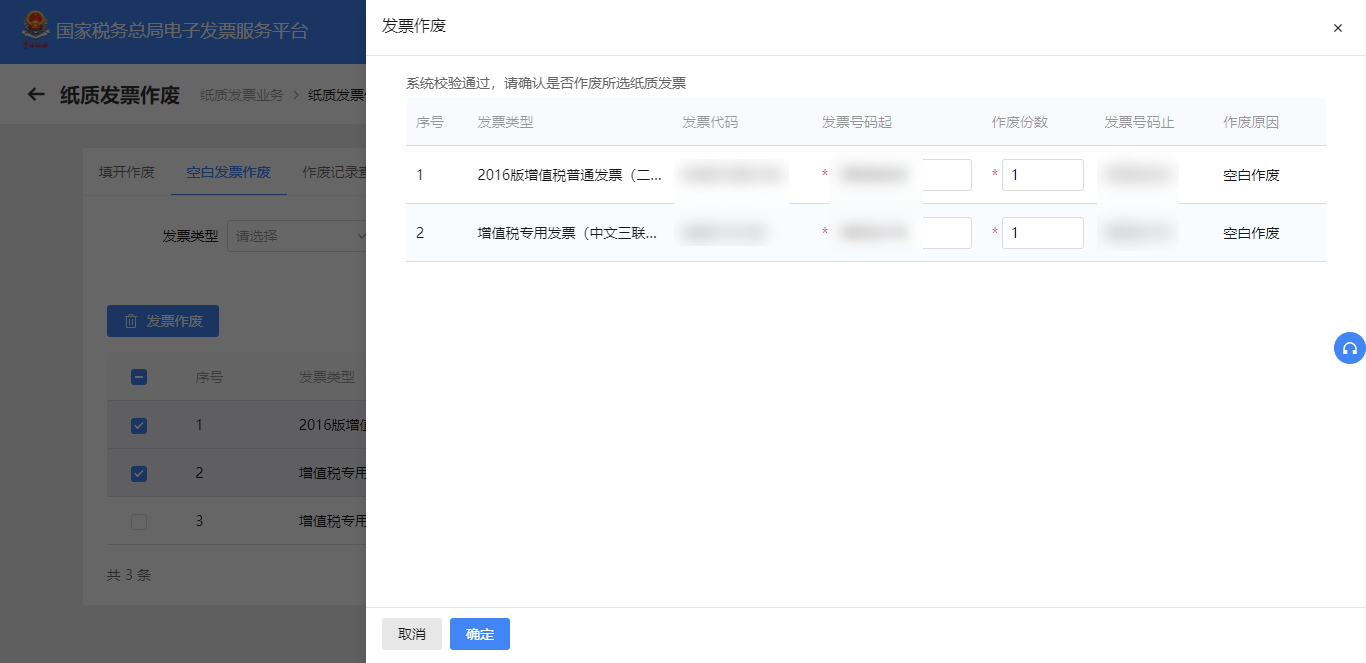
Task: Click the 国家税务总局电子发票服务平台 title
Action: 182,31
